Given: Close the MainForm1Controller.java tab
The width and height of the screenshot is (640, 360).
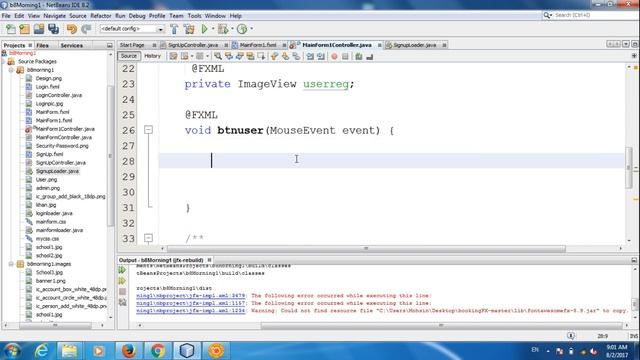Looking at the screenshot, I should 380,45.
